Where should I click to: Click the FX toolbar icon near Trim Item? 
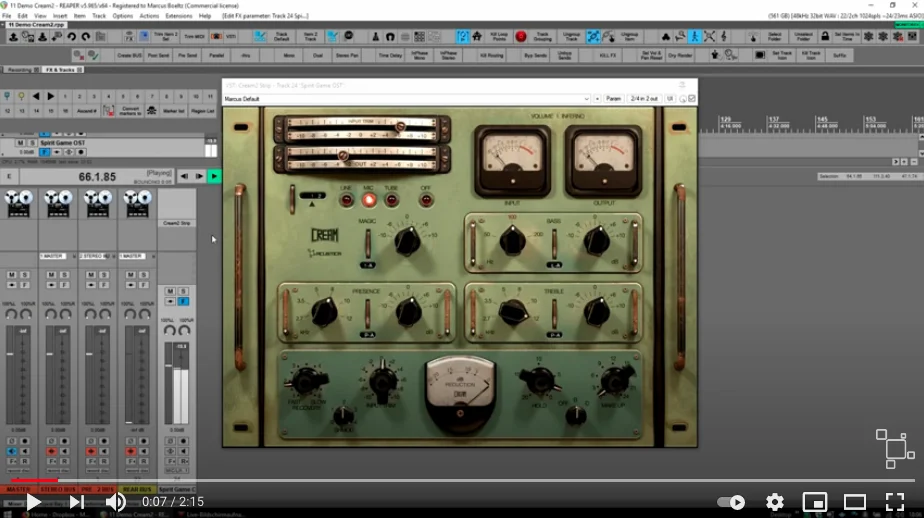pyautogui.click(x=129, y=37)
